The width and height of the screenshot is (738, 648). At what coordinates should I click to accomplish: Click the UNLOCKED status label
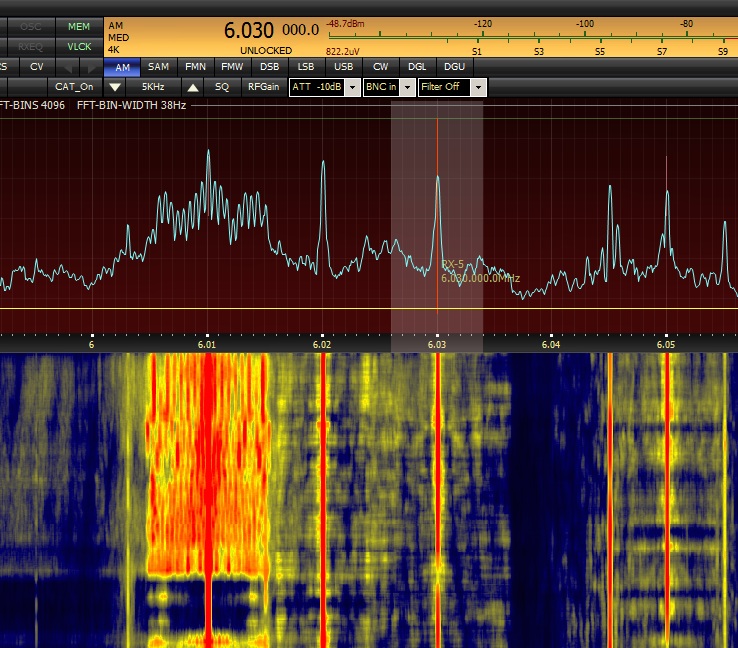point(266,50)
